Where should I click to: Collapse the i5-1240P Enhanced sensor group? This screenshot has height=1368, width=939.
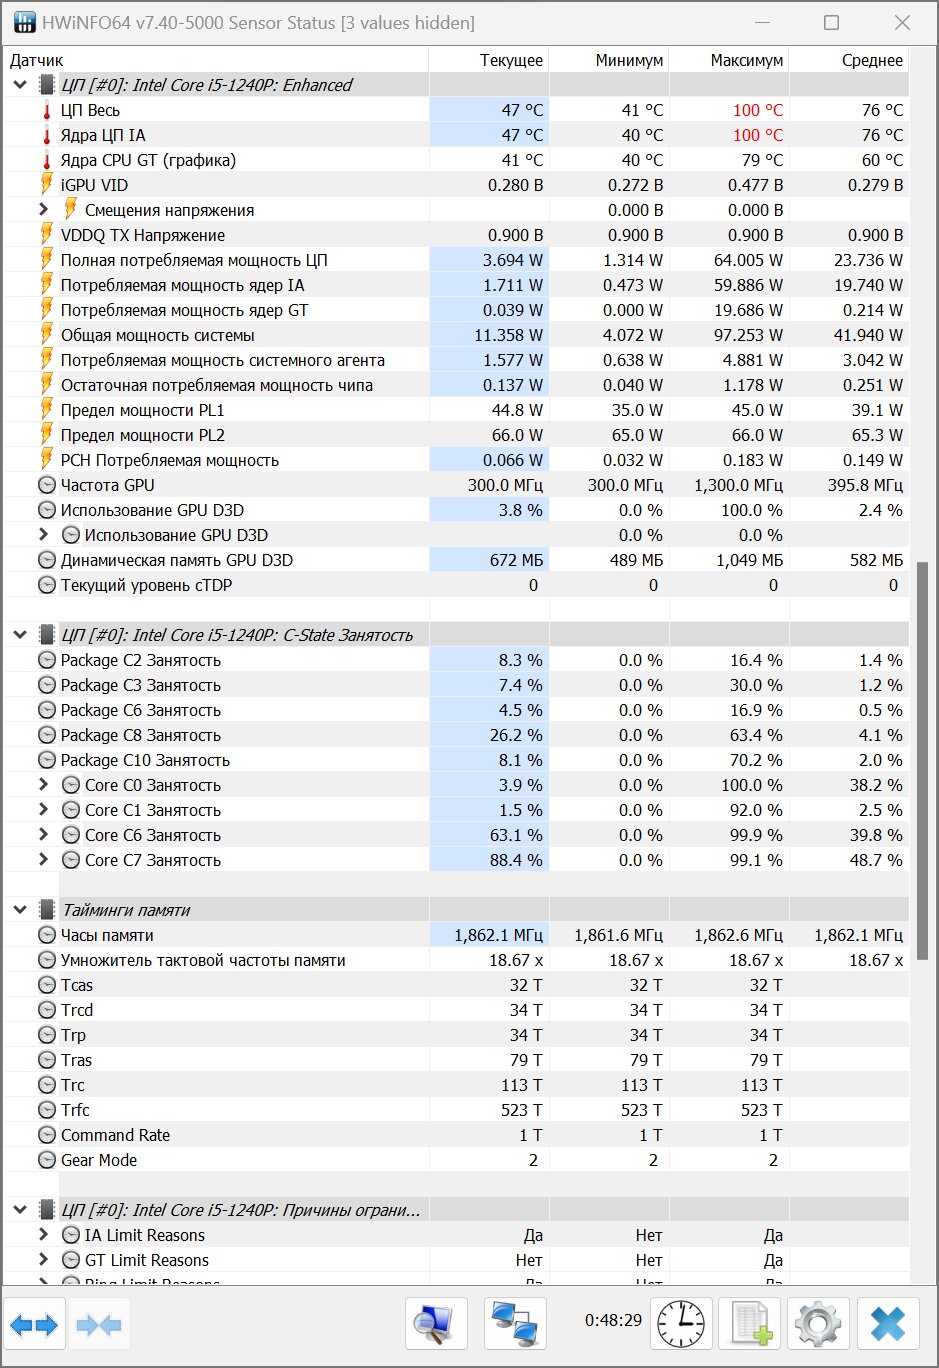pos(20,85)
